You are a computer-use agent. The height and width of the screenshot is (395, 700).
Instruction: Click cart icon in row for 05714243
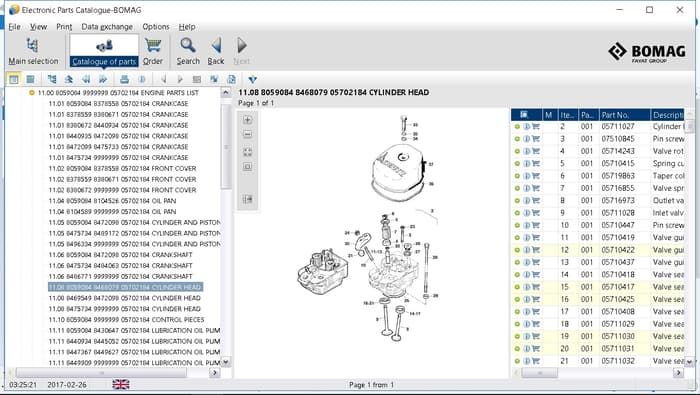click(x=536, y=151)
